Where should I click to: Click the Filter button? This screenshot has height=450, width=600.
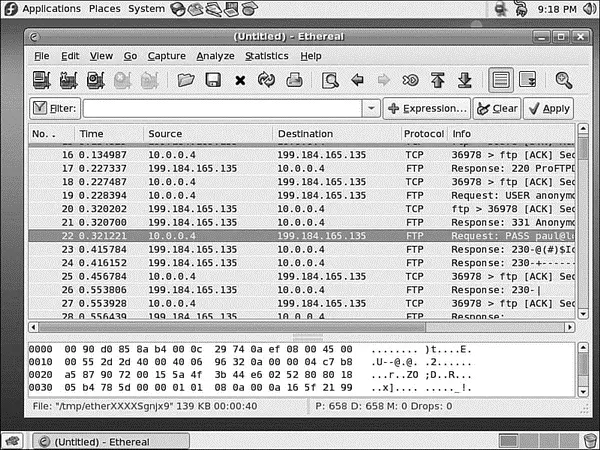[x=55, y=109]
